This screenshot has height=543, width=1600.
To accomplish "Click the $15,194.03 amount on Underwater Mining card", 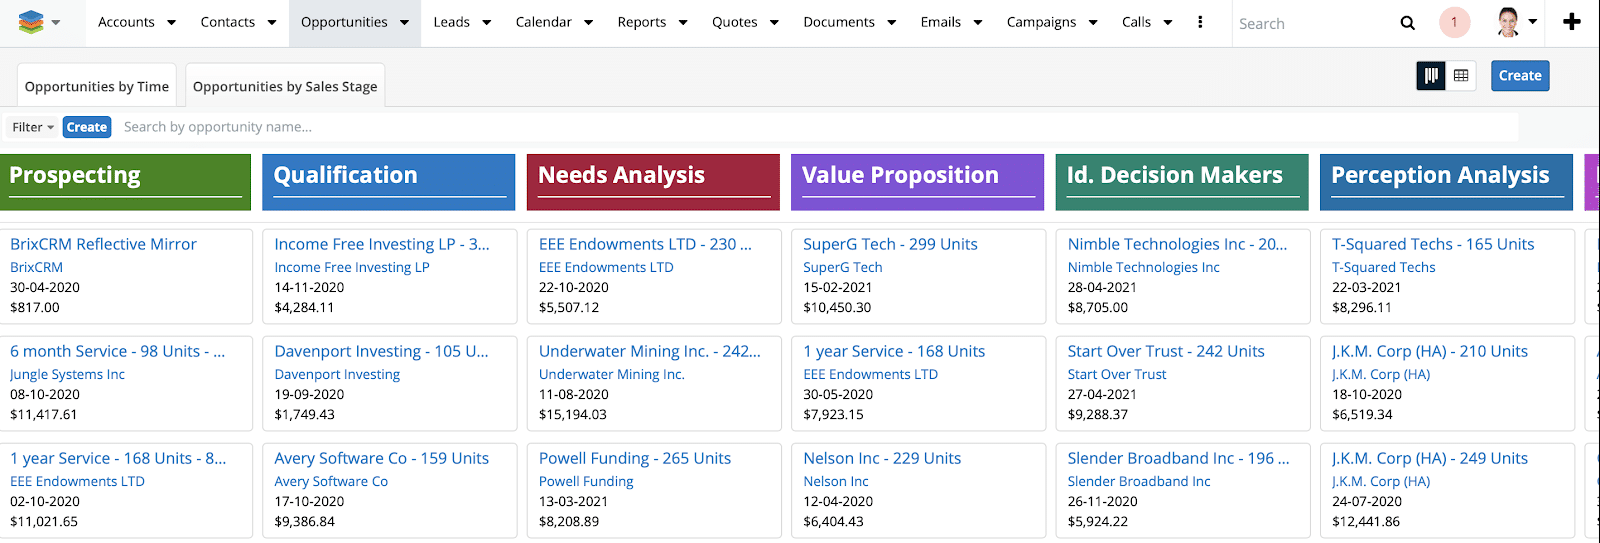I will click(x=572, y=414).
